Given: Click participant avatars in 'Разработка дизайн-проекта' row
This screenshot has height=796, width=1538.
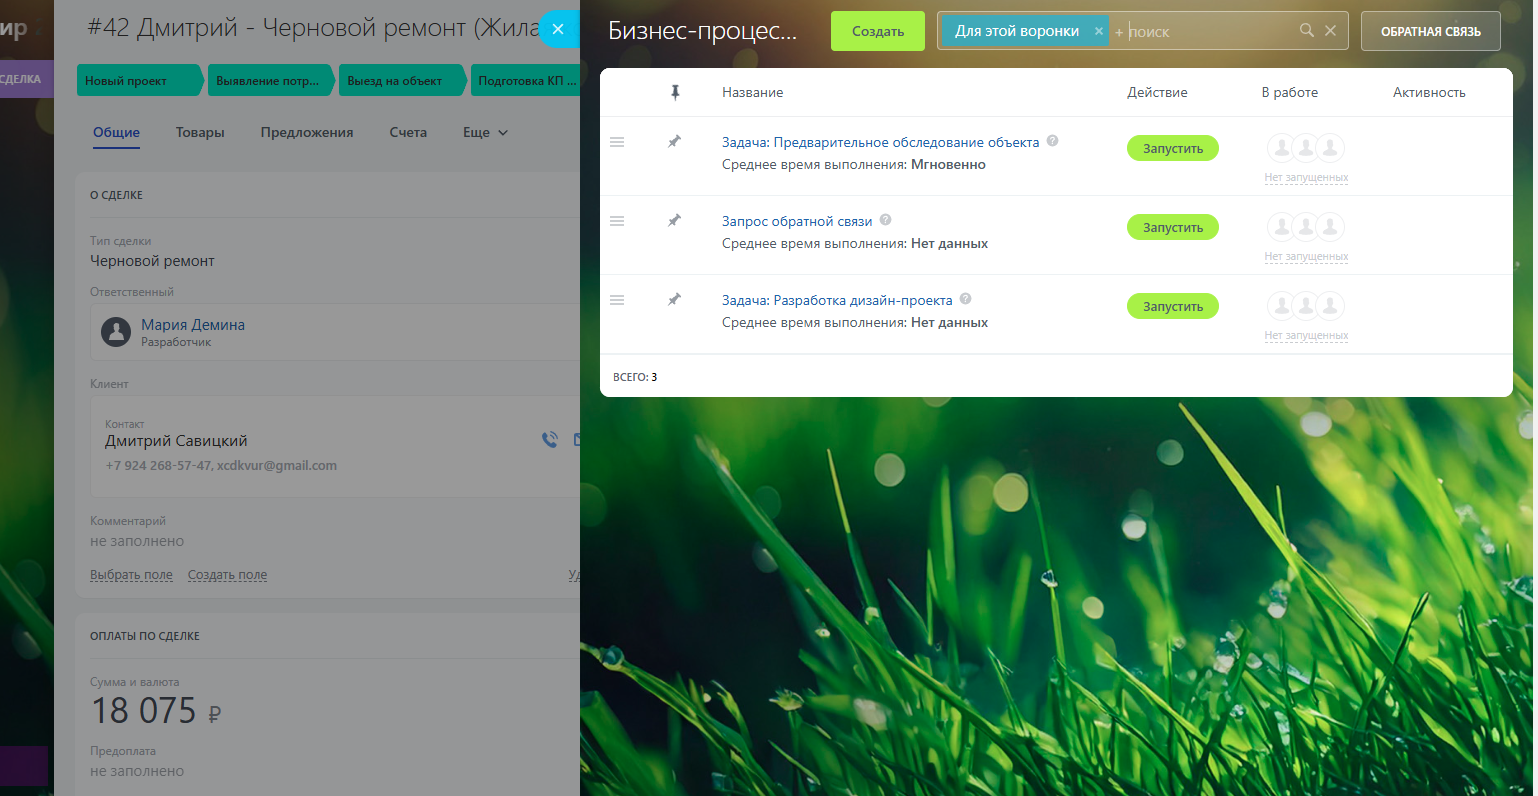Looking at the screenshot, I should 1306,306.
